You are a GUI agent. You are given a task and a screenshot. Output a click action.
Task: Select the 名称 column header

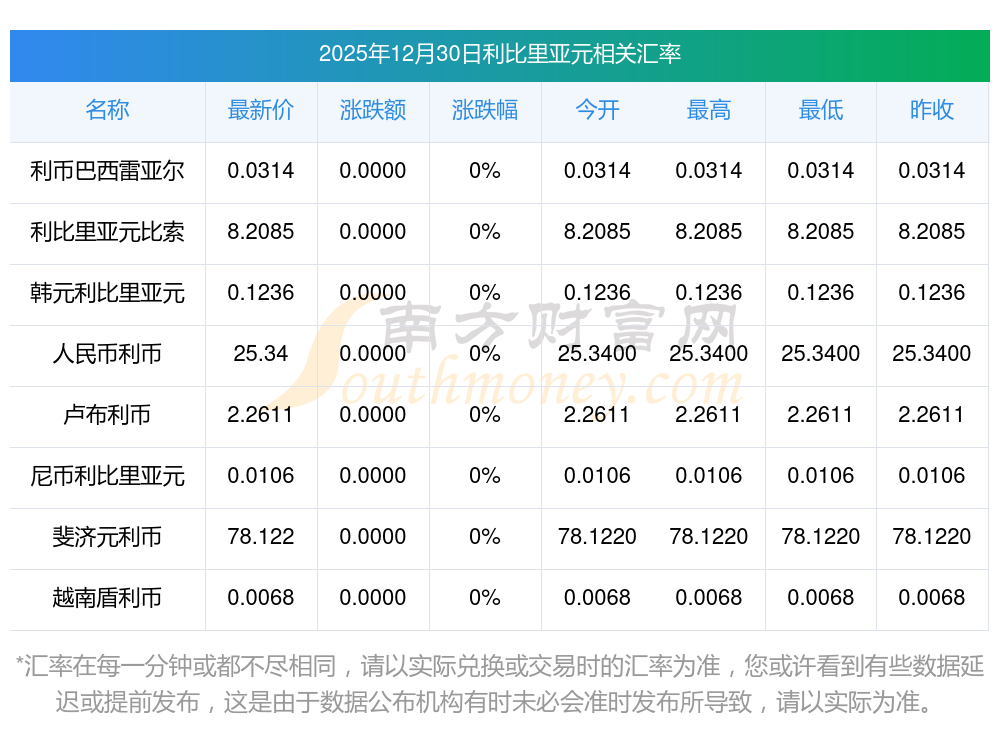pyautogui.click(x=107, y=110)
